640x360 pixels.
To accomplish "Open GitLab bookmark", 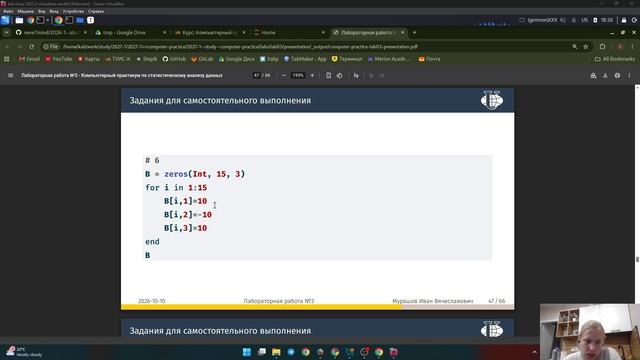I will click(202, 59).
